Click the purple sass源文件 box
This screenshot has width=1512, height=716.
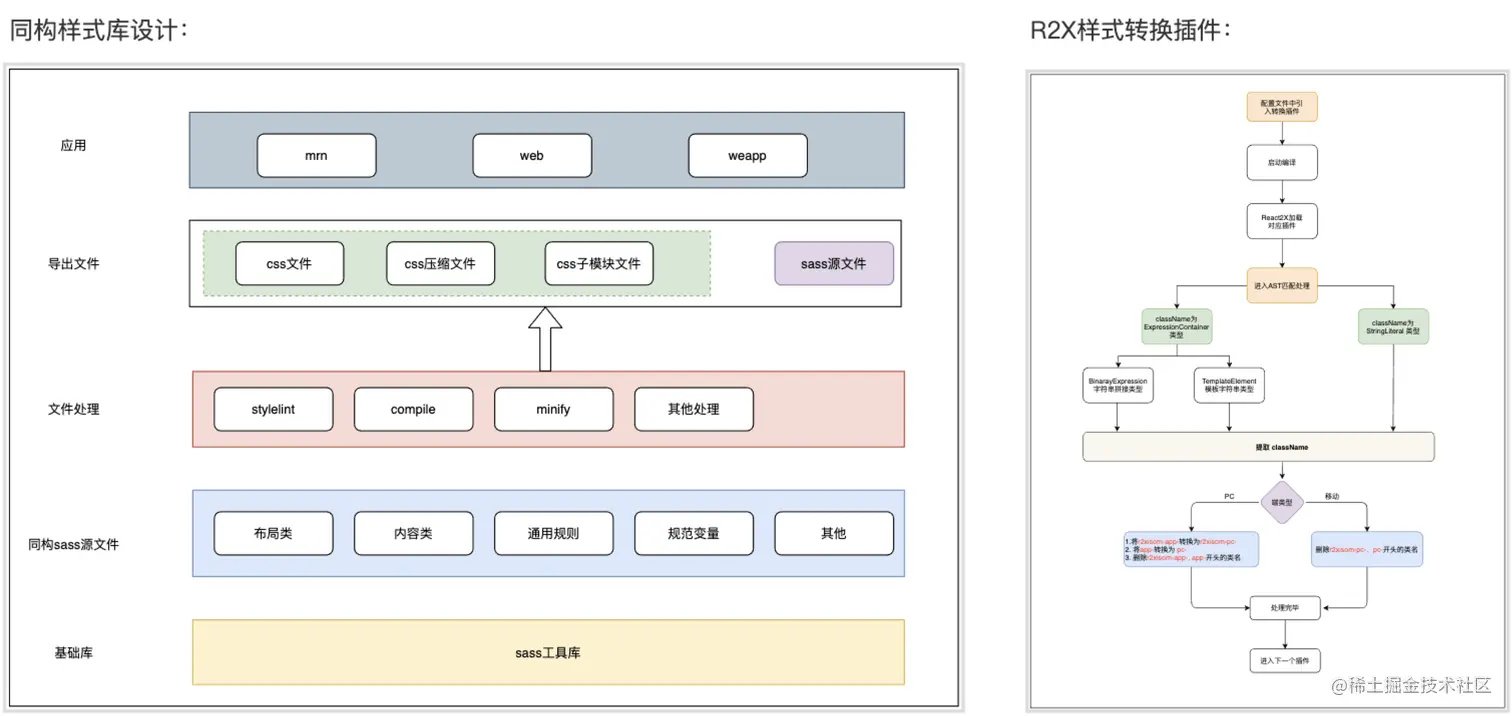coord(834,264)
